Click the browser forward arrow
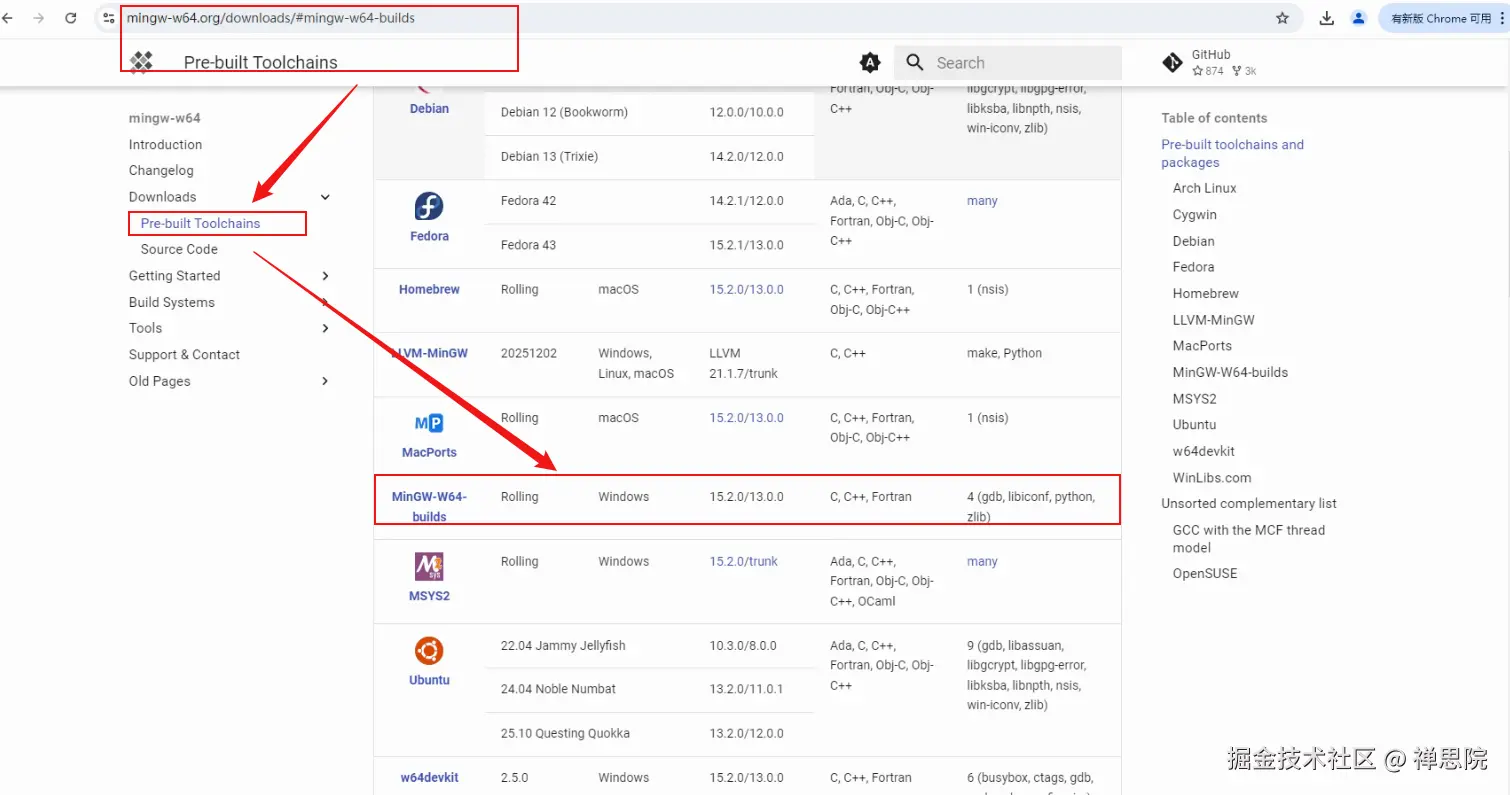This screenshot has height=795, width=1510. click(39, 18)
